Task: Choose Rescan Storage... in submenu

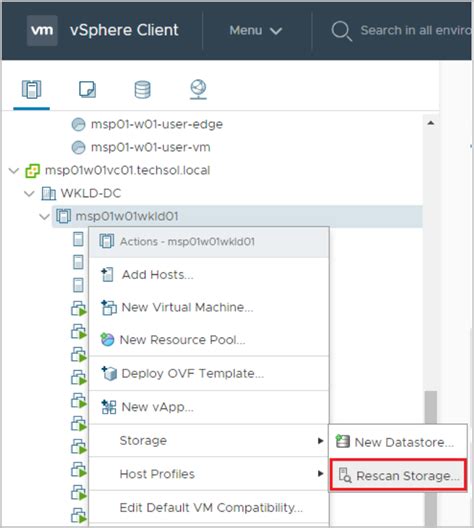Action: pos(398,475)
